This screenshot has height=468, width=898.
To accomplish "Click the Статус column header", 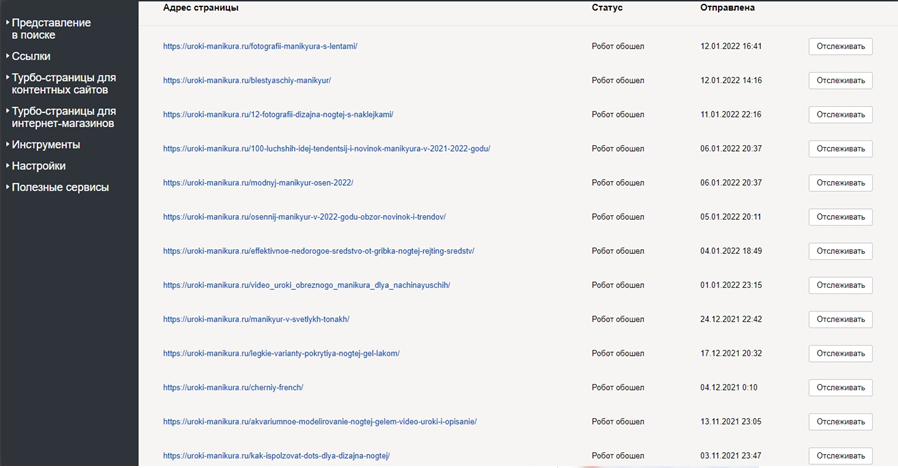I will 607,8.
